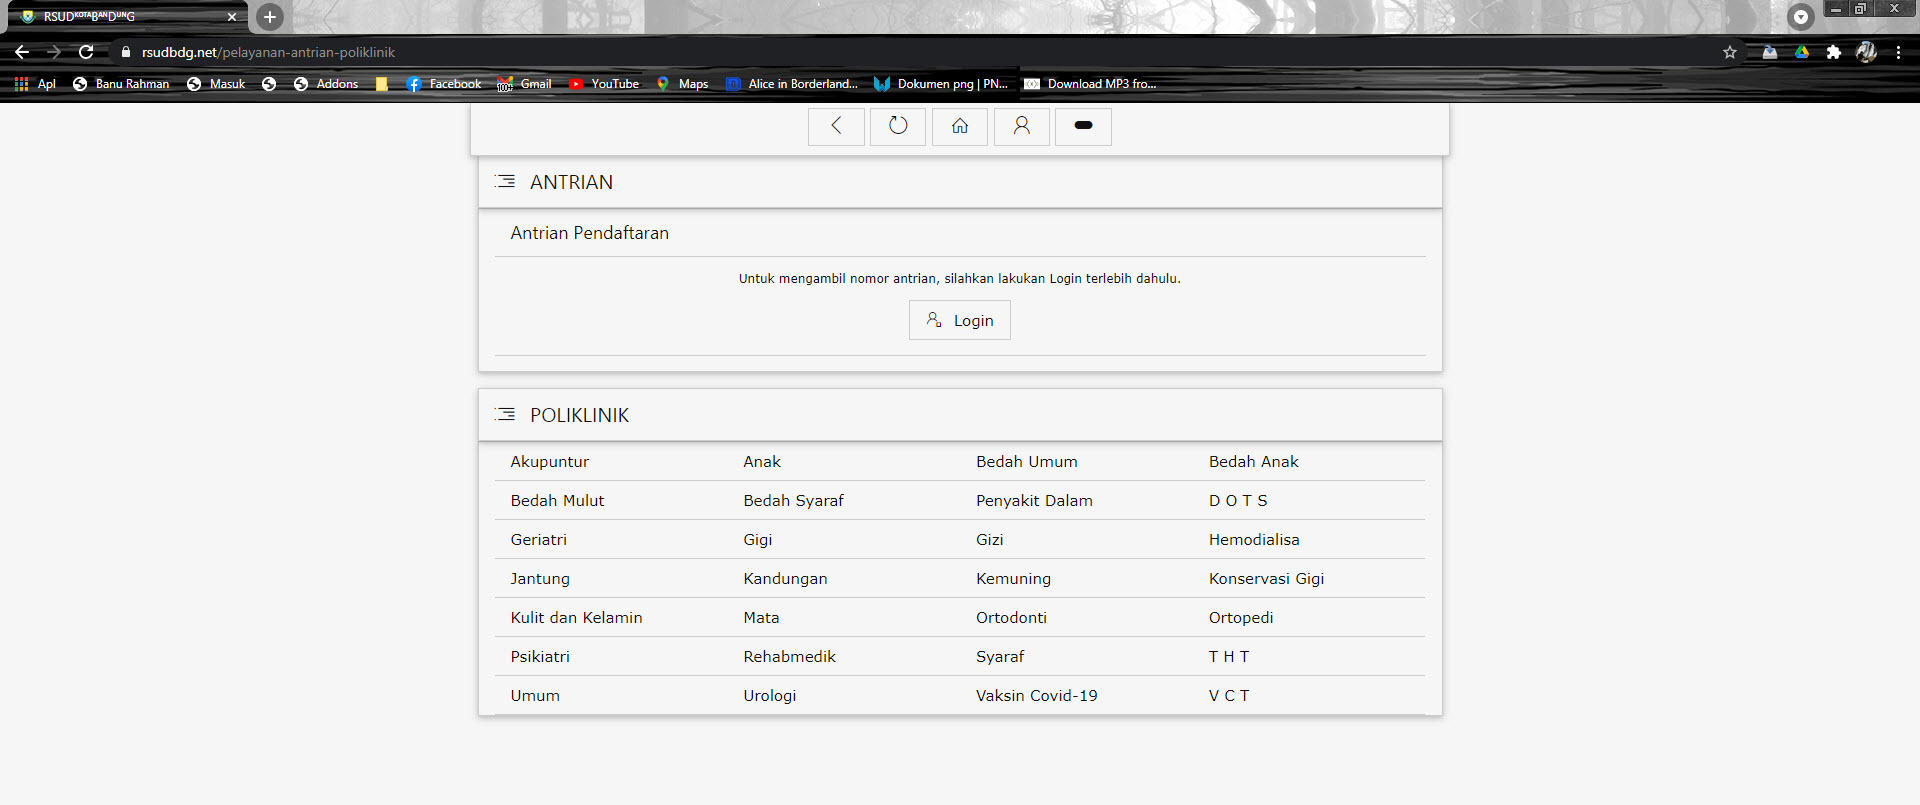Open the Apl apps bookmark
The height and width of the screenshot is (805, 1920).
coord(35,84)
